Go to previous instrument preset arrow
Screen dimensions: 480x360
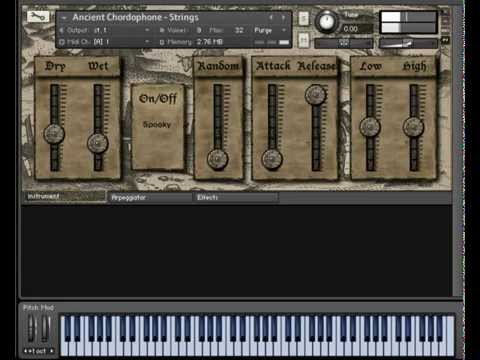tap(271, 17)
